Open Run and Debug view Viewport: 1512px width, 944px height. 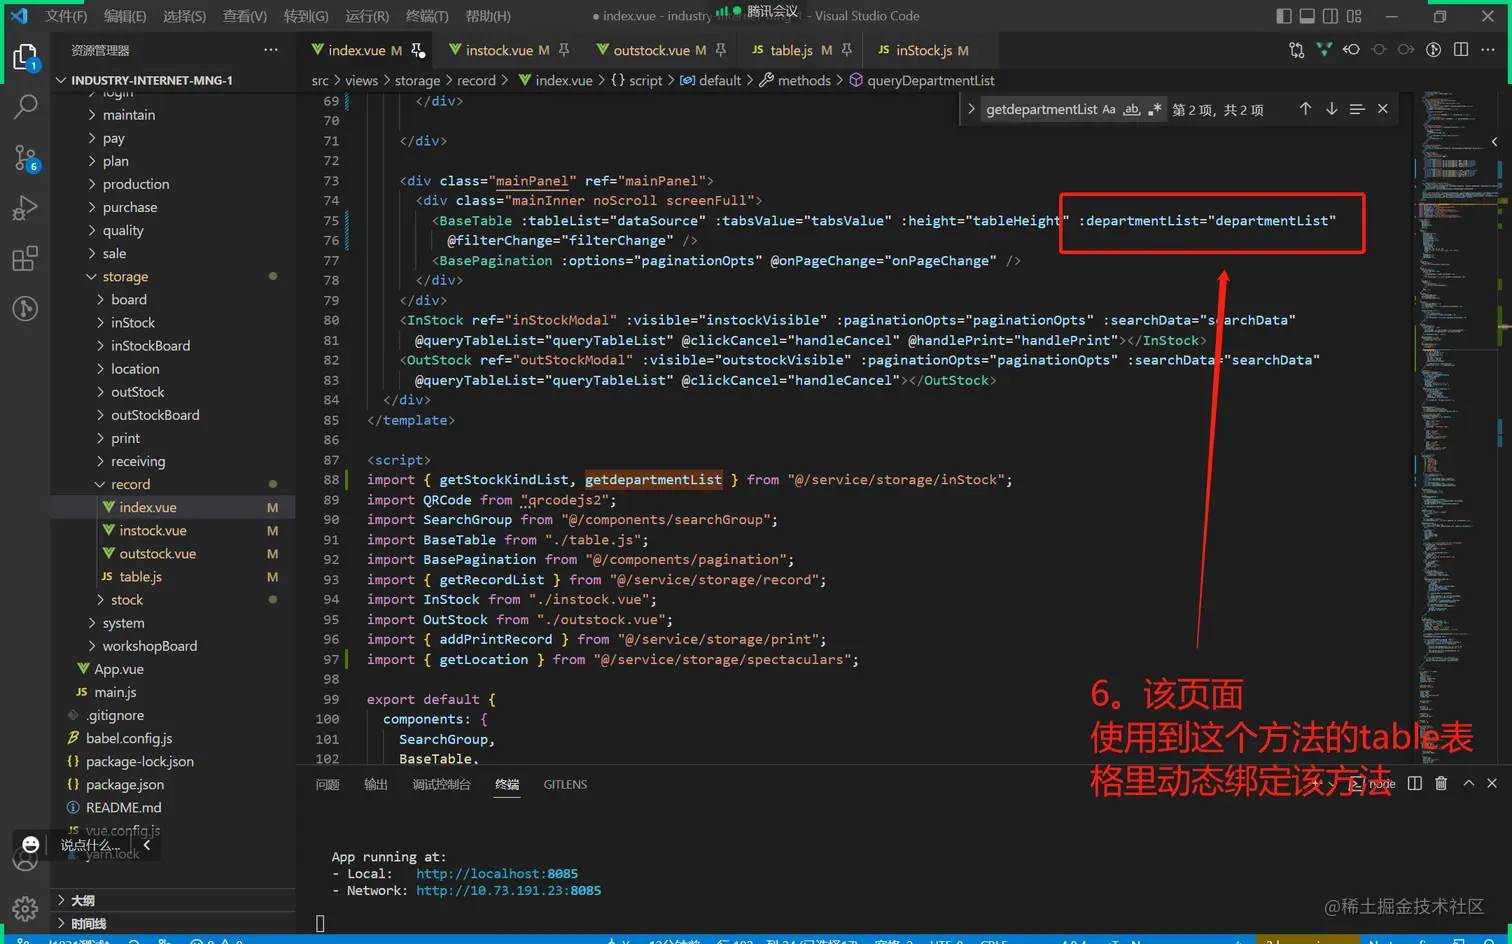[x=25, y=208]
